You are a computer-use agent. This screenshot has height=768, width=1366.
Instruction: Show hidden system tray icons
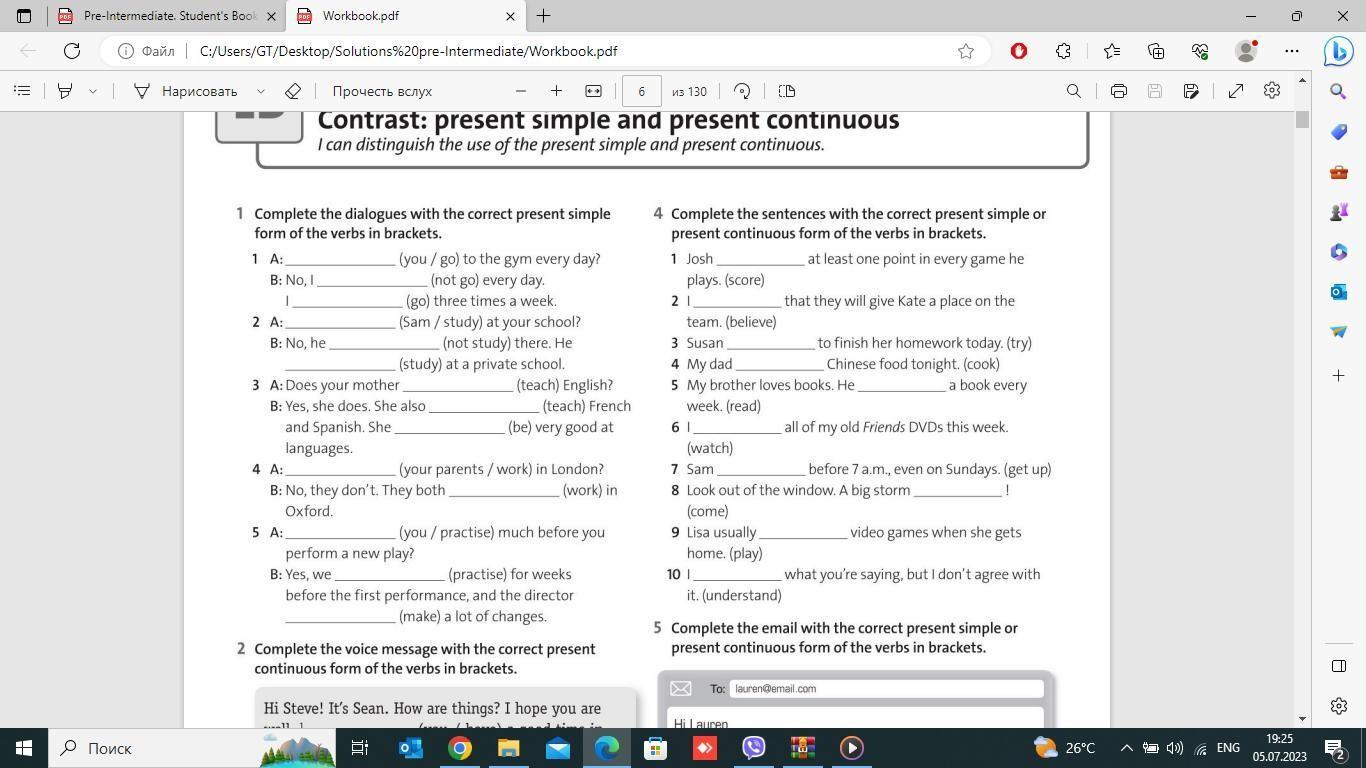(1126, 748)
